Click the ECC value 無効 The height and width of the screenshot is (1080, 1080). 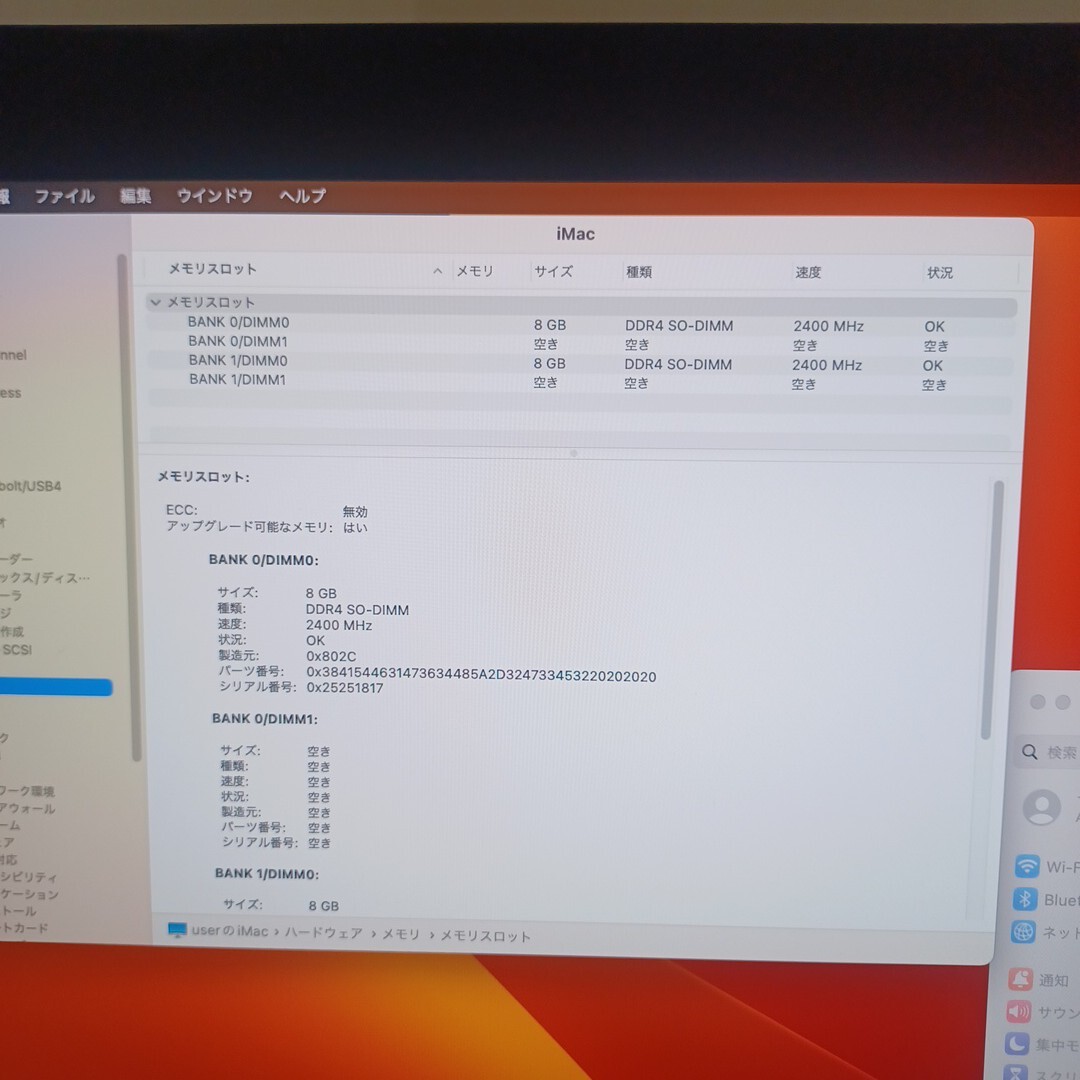point(355,511)
